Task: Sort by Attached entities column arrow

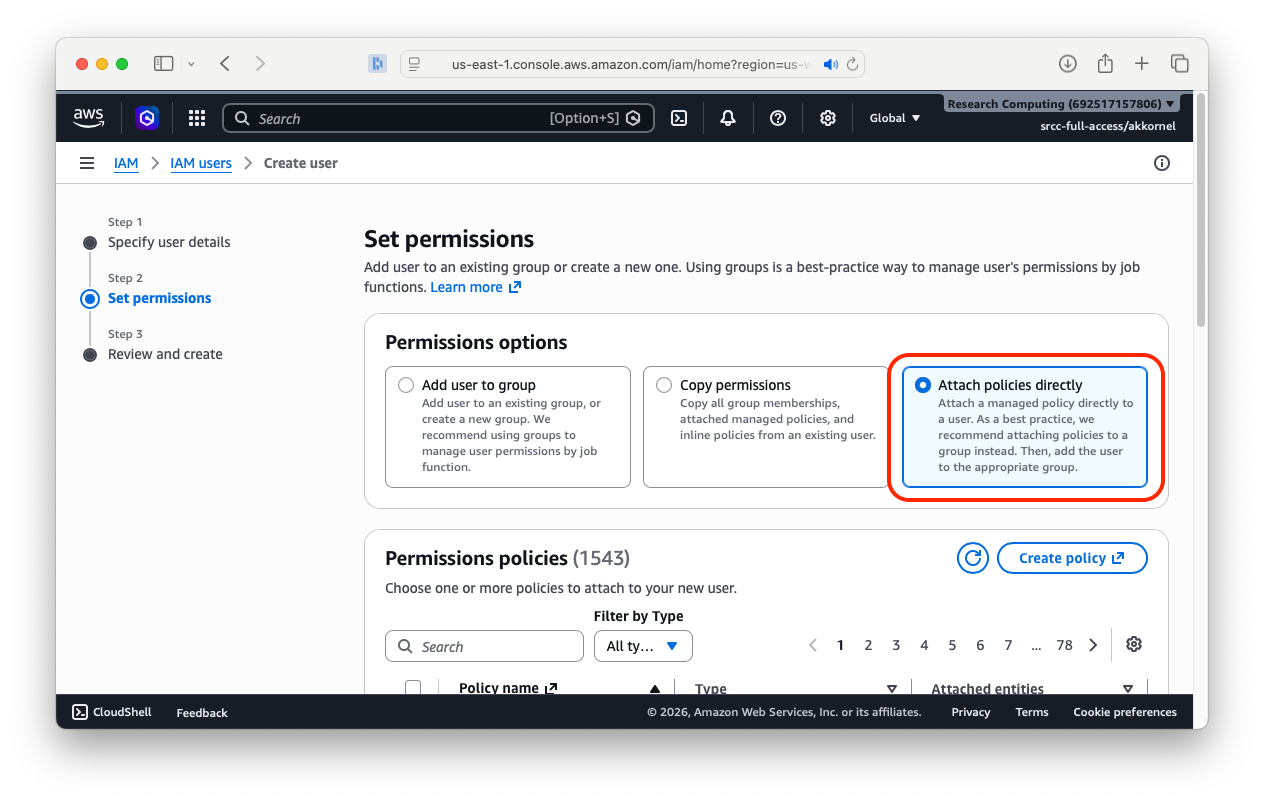Action: pyautogui.click(x=1128, y=689)
